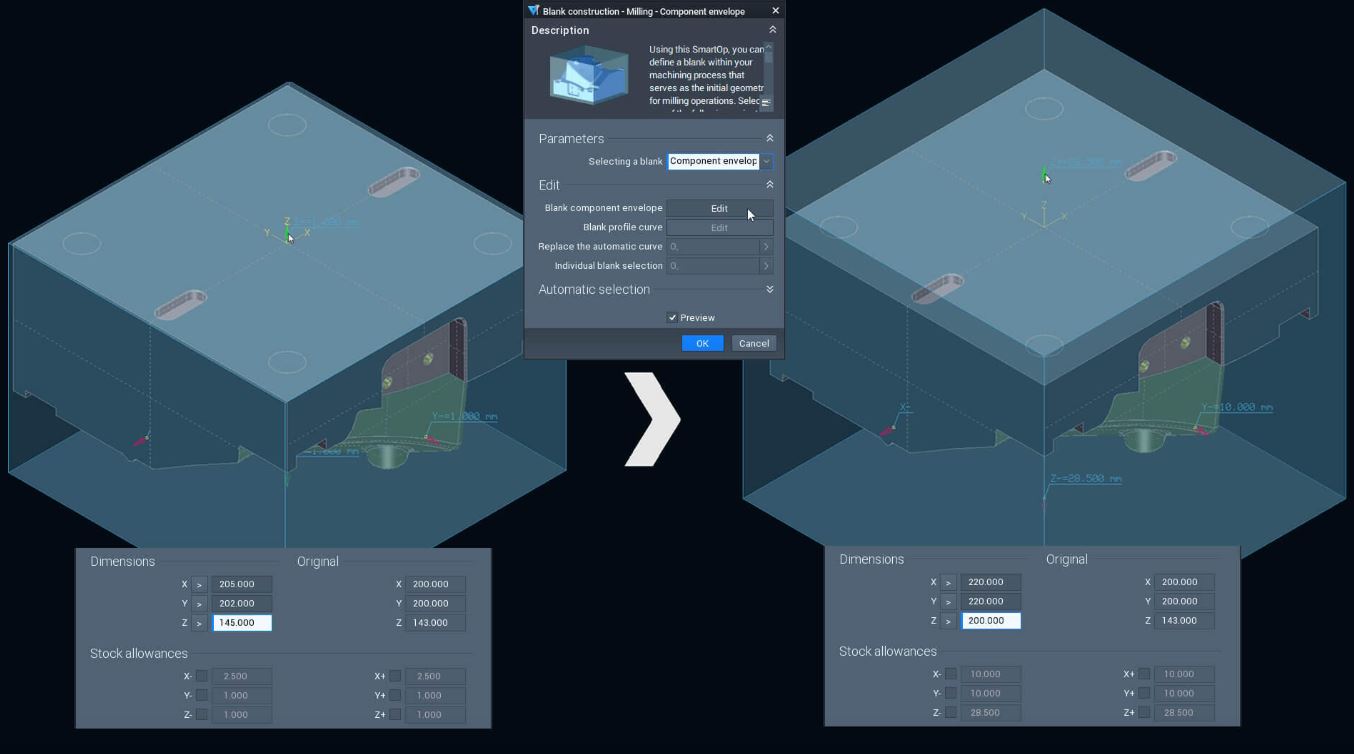
Task: Click the app logo in dialog title bar
Action: pyautogui.click(x=533, y=11)
